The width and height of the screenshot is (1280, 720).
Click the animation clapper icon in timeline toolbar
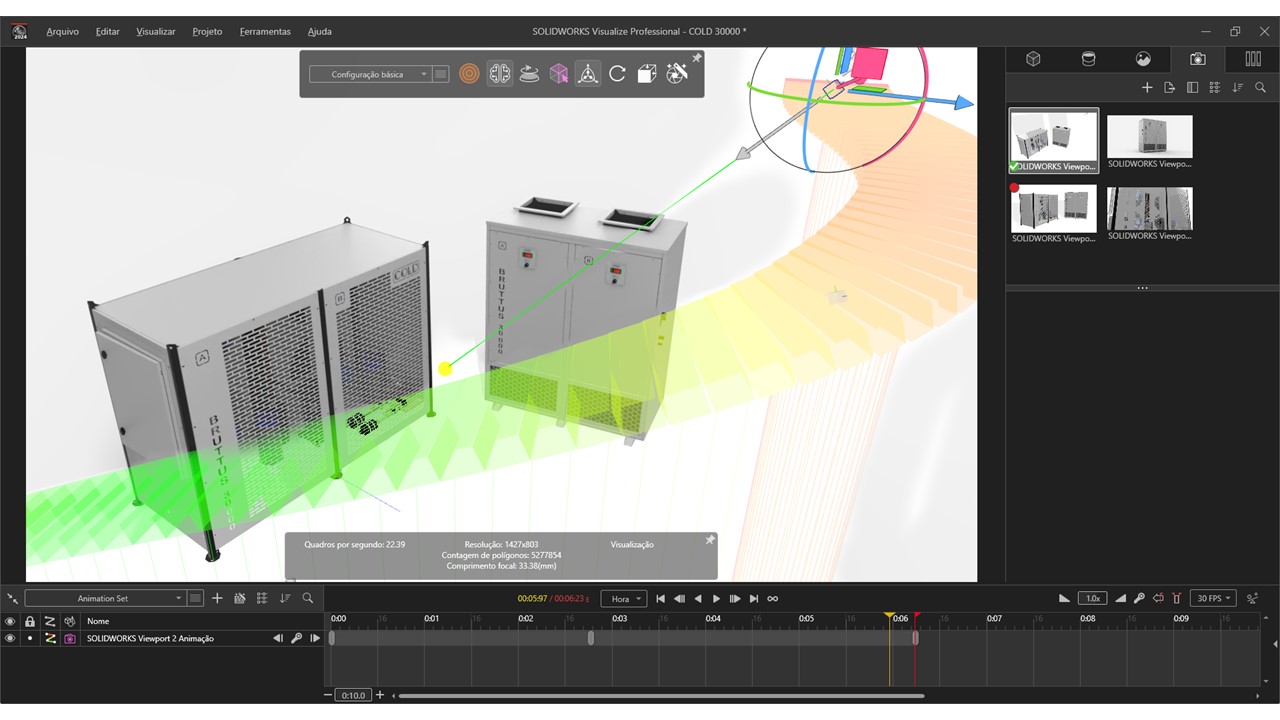[240, 598]
